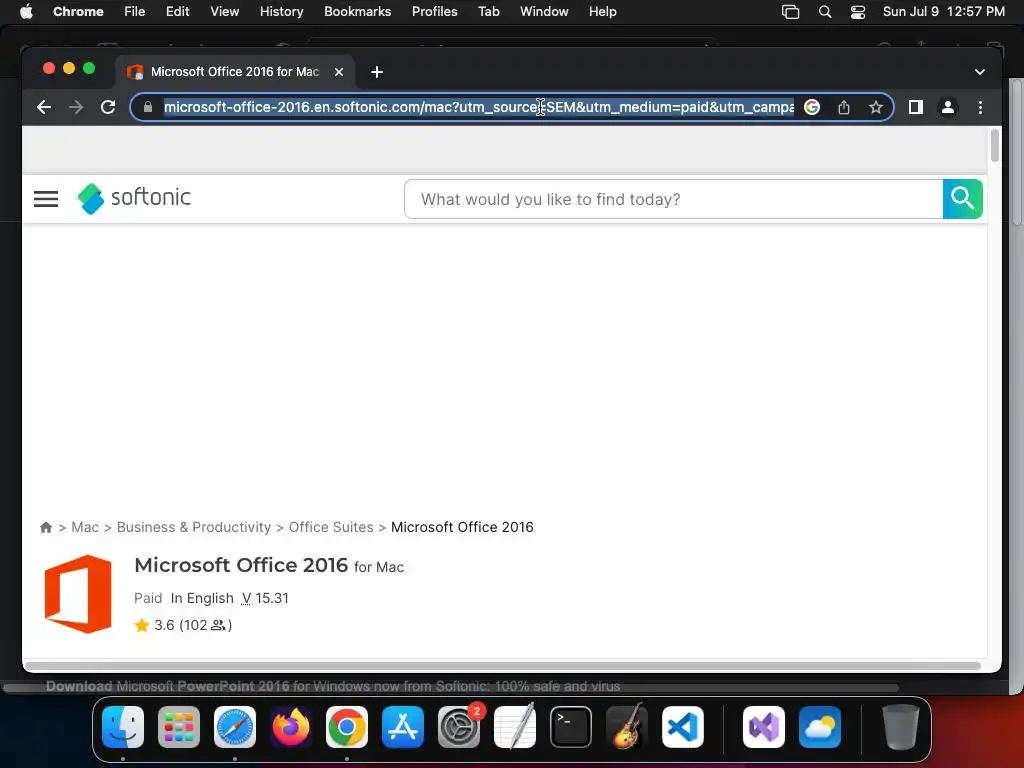This screenshot has width=1024, height=768.
Task: Close the Microsoft Office 2016 tab
Action: click(339, 72)
